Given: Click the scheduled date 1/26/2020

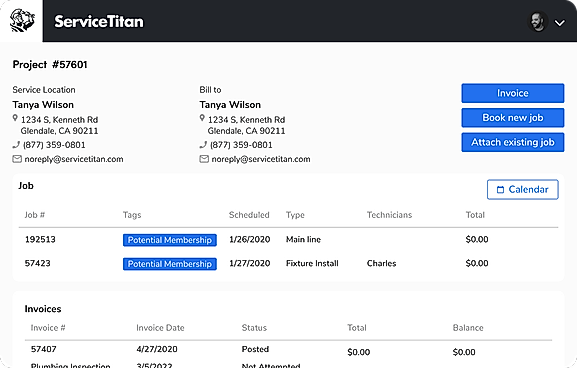Looking at the screenshot, I should [x=249, y=240].
